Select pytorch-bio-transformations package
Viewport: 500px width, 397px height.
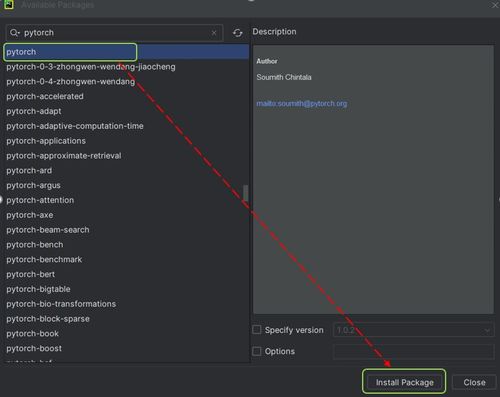126,304
